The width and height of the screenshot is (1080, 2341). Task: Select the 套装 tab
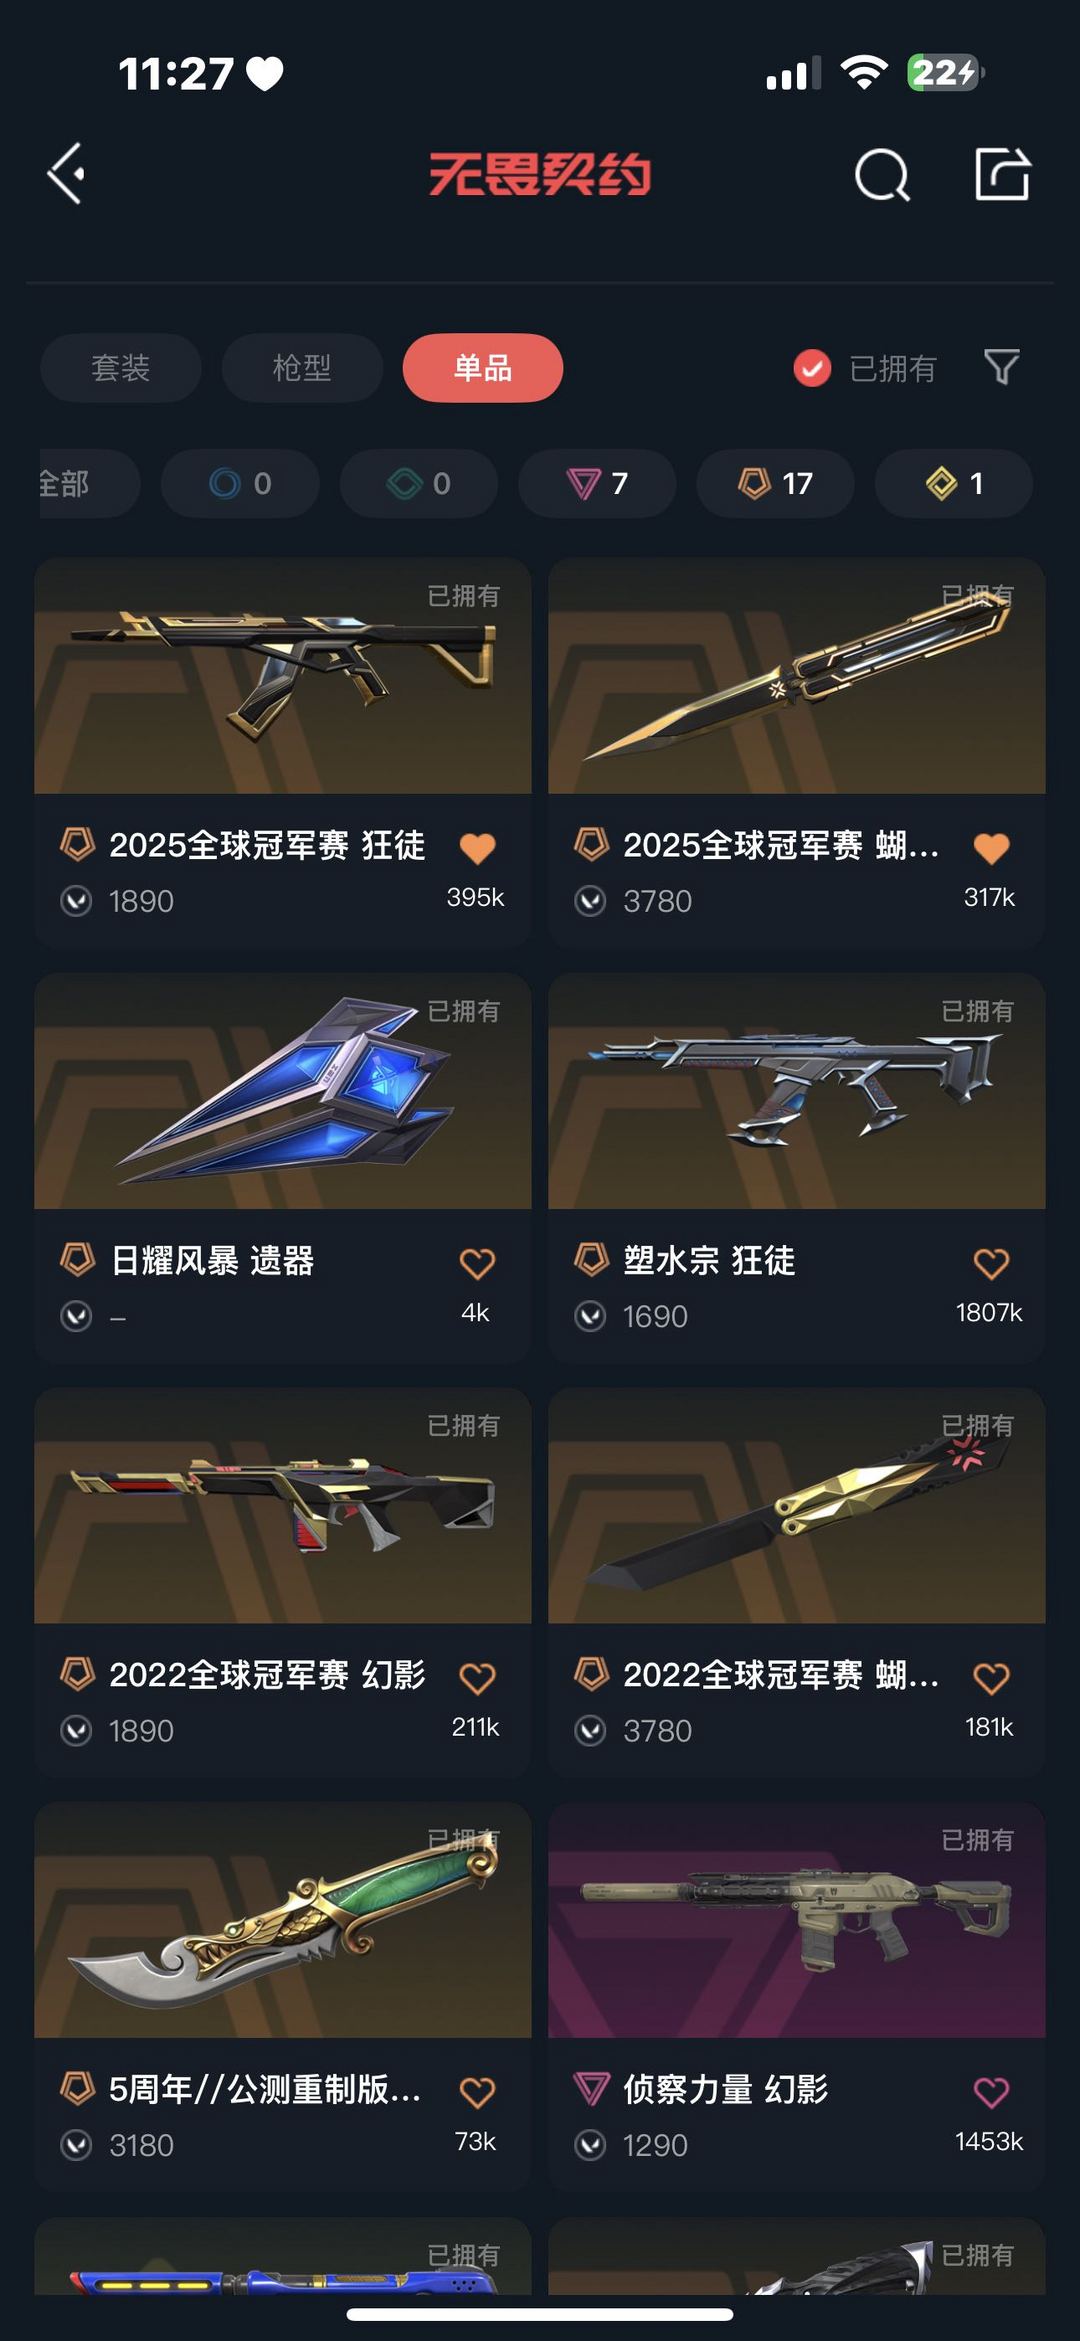121,368
